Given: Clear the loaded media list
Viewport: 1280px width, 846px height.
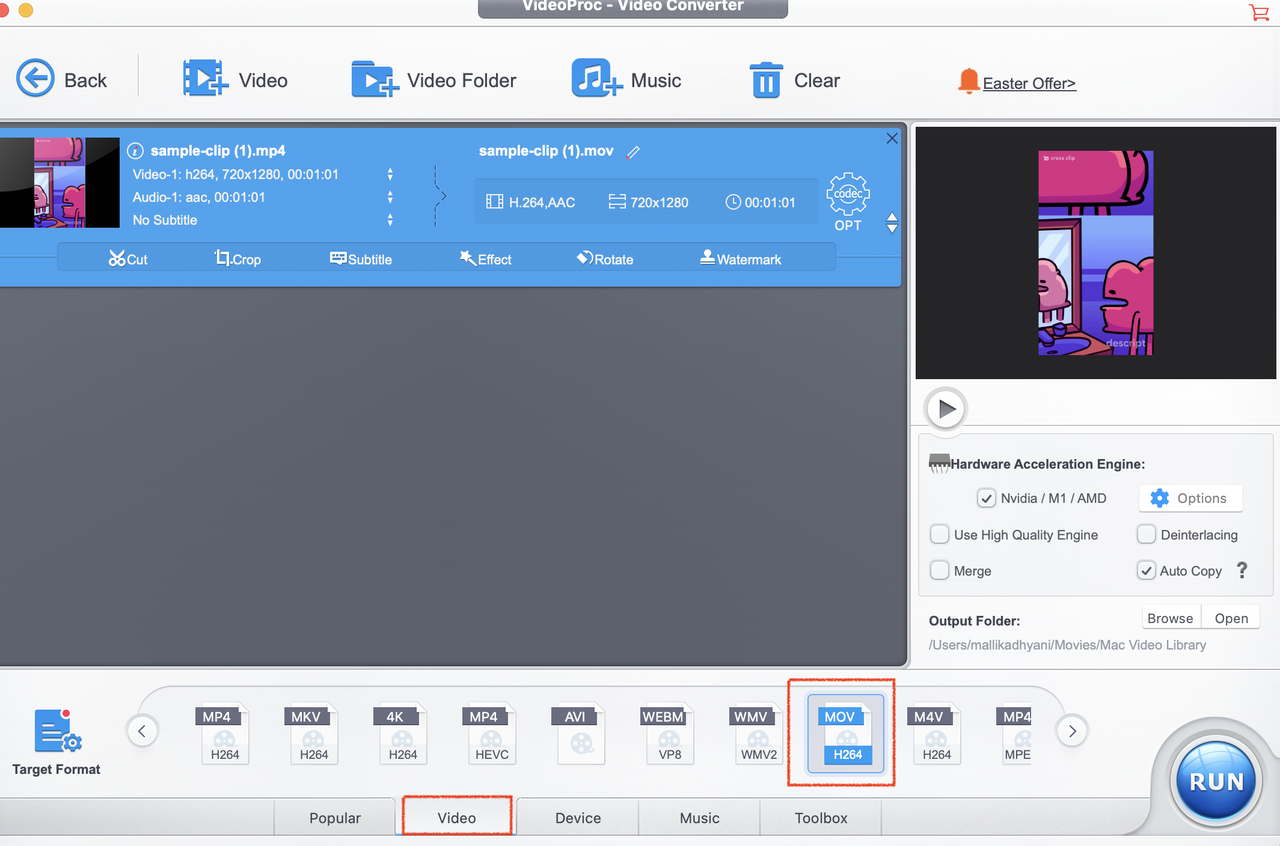Looking at the screenshot, I should [x=795, y=80].
